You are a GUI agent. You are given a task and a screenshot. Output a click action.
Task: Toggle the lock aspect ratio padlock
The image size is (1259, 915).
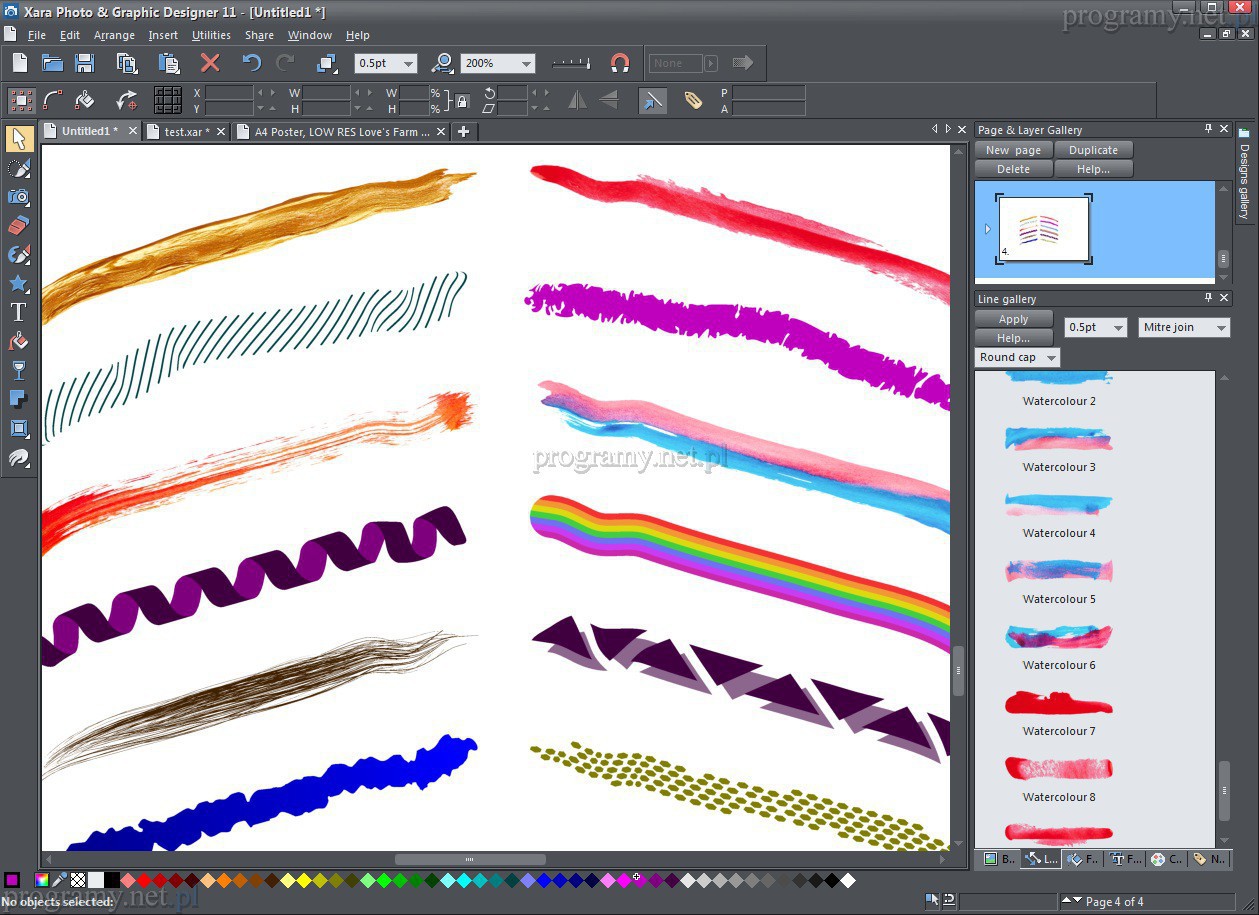[461, 100]
